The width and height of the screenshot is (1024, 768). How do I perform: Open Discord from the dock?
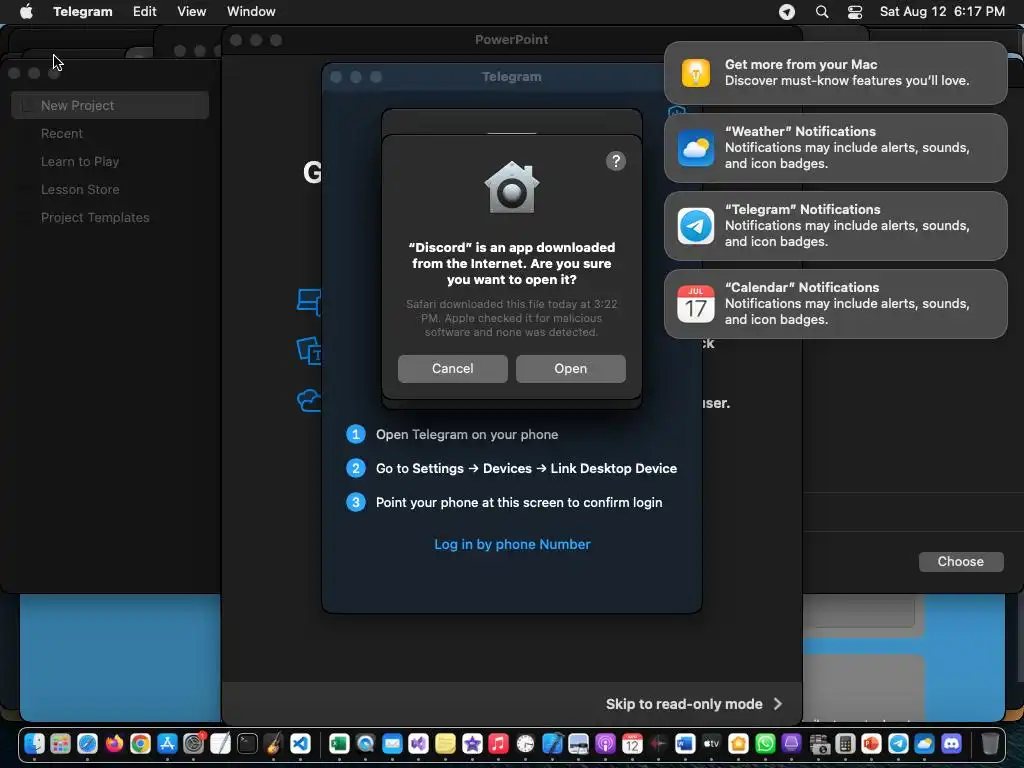click(x=952, y=743)
